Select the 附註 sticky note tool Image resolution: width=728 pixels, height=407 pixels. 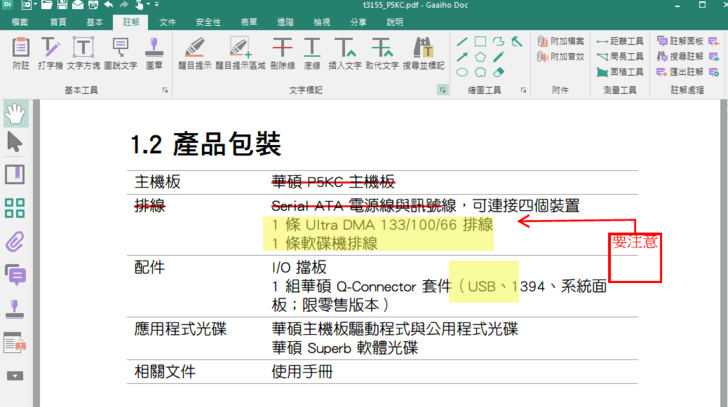pyautogui.click(x=20, y=52)
